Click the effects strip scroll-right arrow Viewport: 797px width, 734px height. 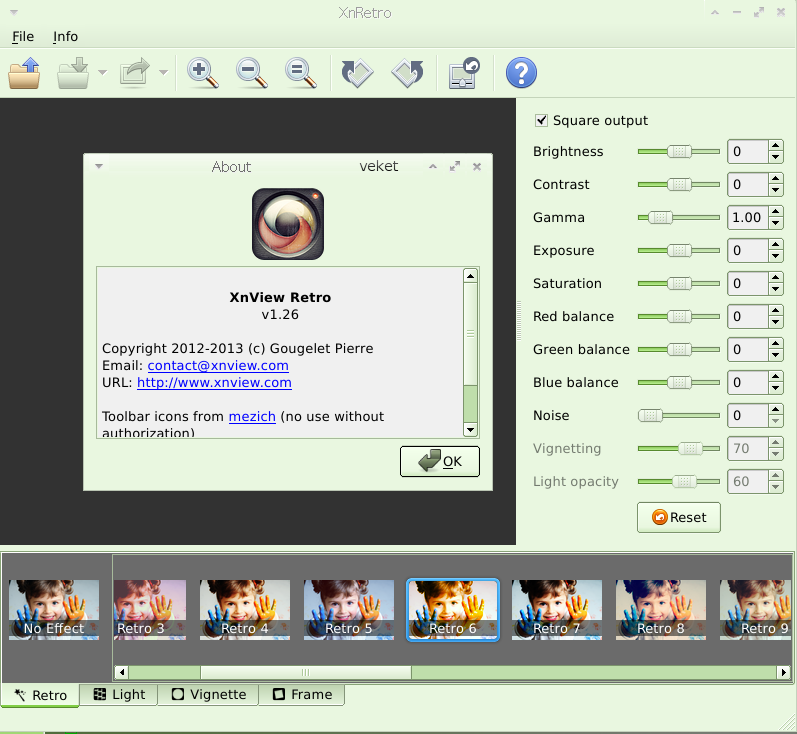(784, 672)
